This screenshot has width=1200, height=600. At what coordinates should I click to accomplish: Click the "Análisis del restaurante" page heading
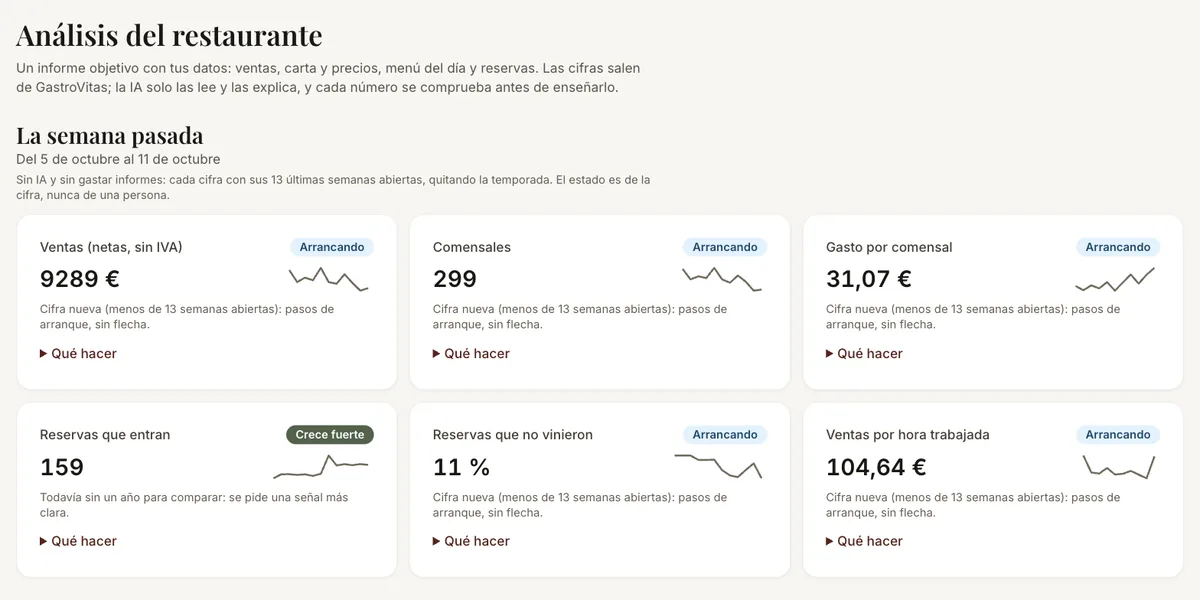tap(169, 35)
